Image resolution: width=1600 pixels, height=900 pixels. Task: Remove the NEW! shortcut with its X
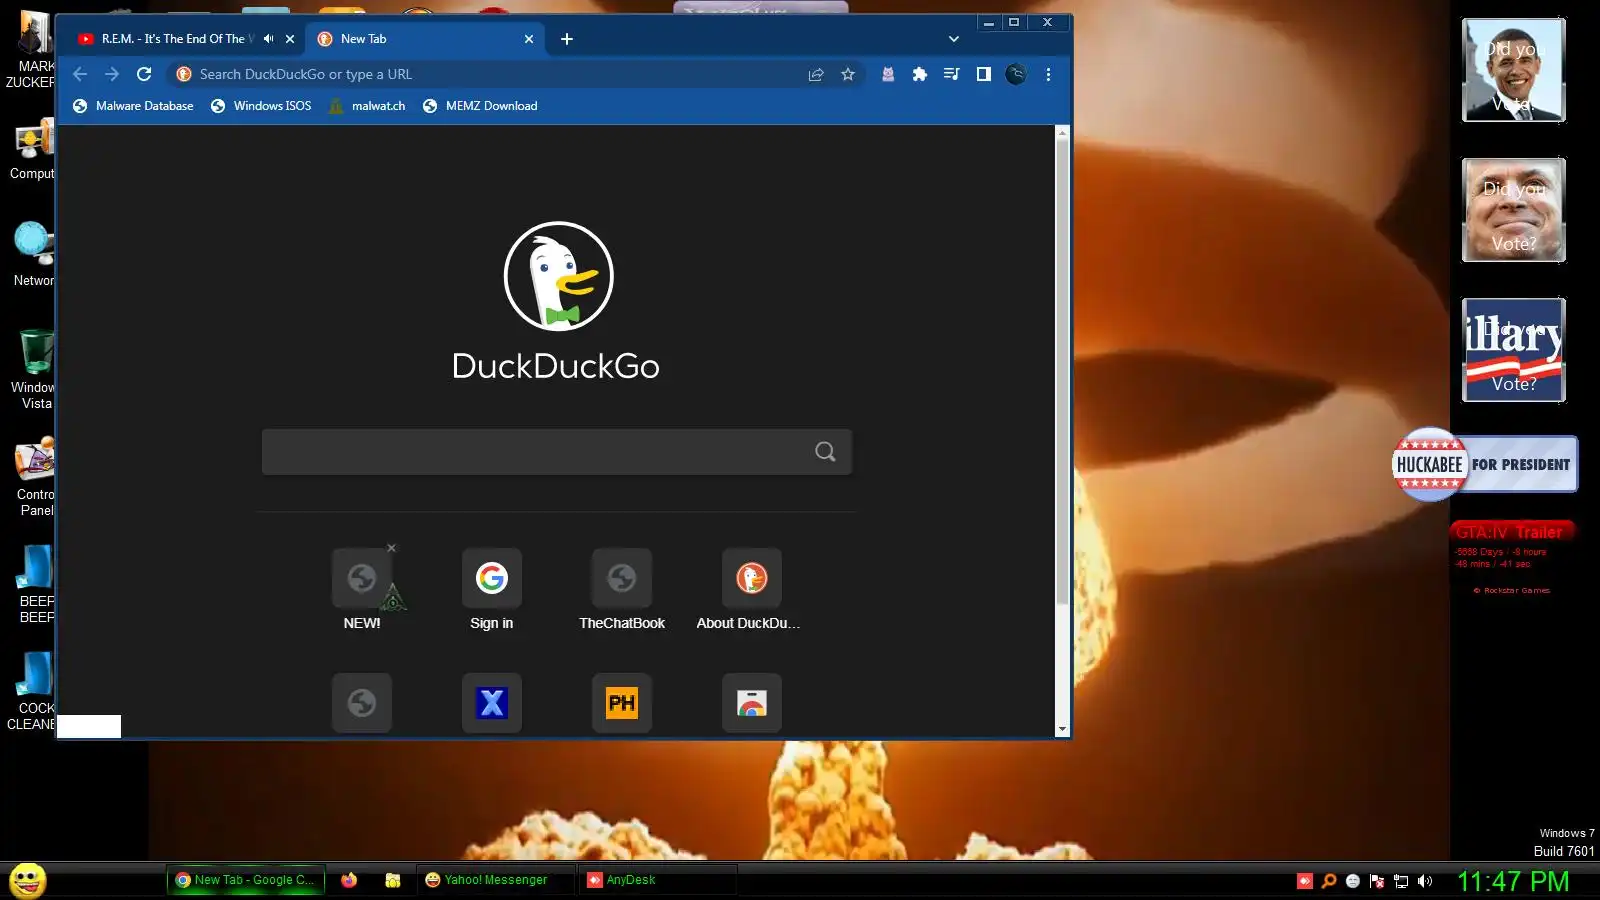coord(392,548)
